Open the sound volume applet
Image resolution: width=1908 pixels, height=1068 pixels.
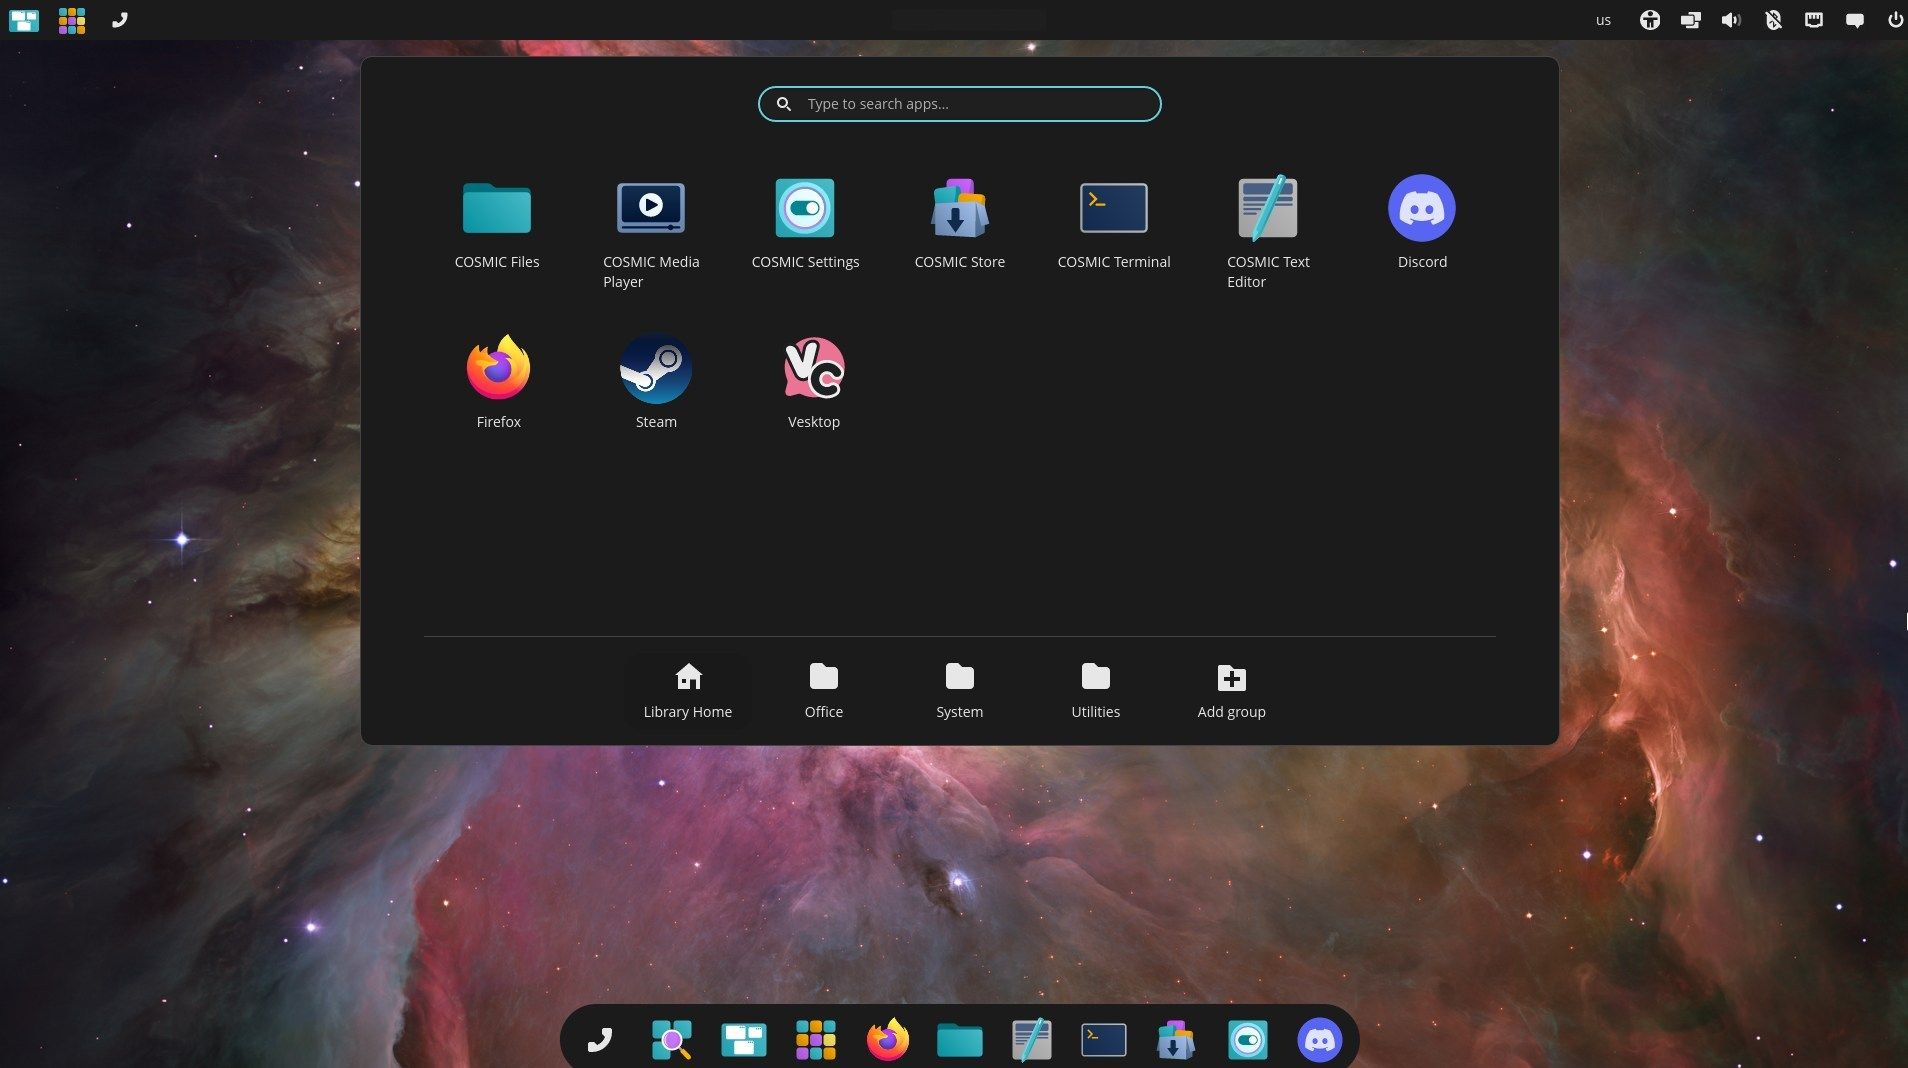[x=1731, y=20]
